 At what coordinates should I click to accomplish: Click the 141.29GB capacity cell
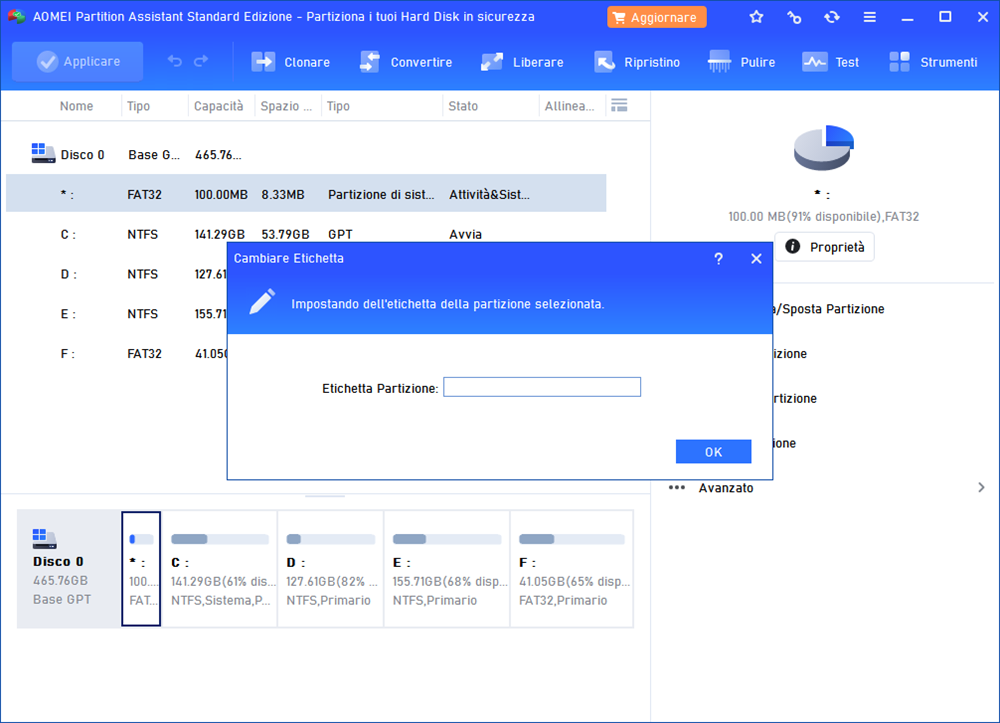[219, 235]
